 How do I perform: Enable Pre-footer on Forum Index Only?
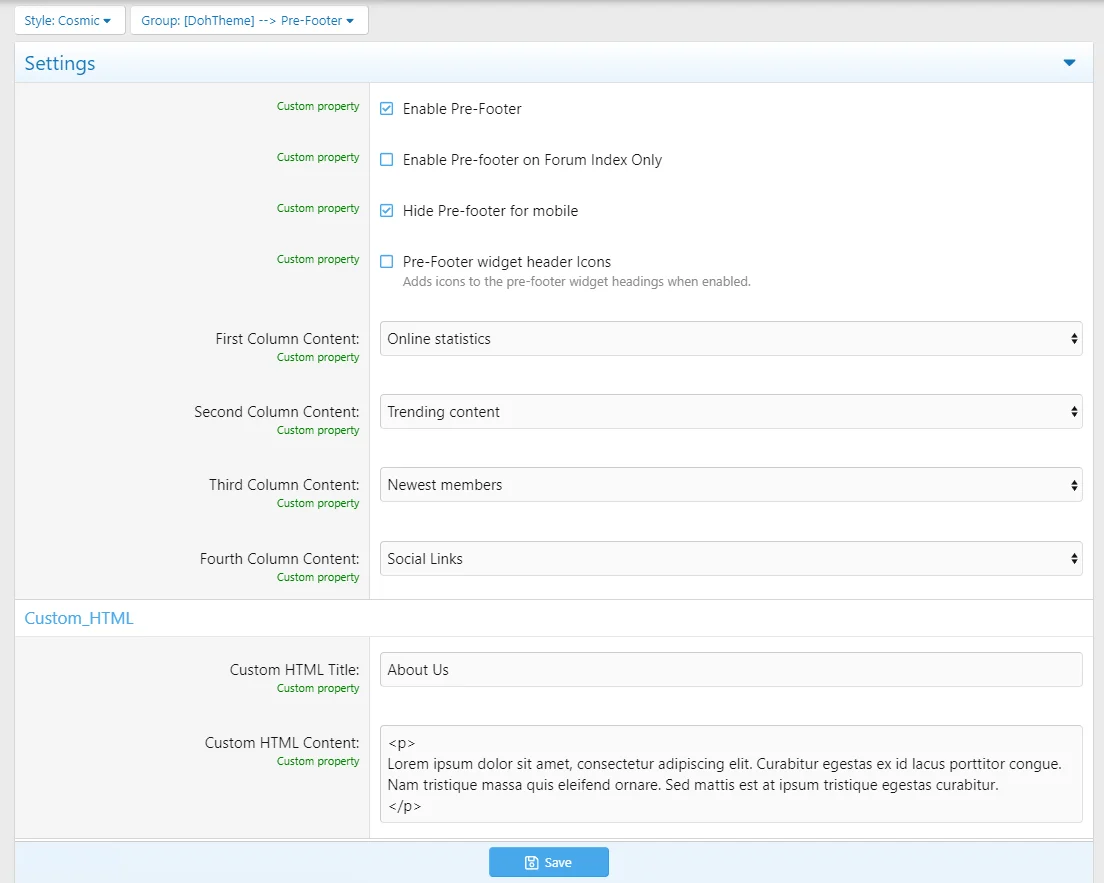387,160
